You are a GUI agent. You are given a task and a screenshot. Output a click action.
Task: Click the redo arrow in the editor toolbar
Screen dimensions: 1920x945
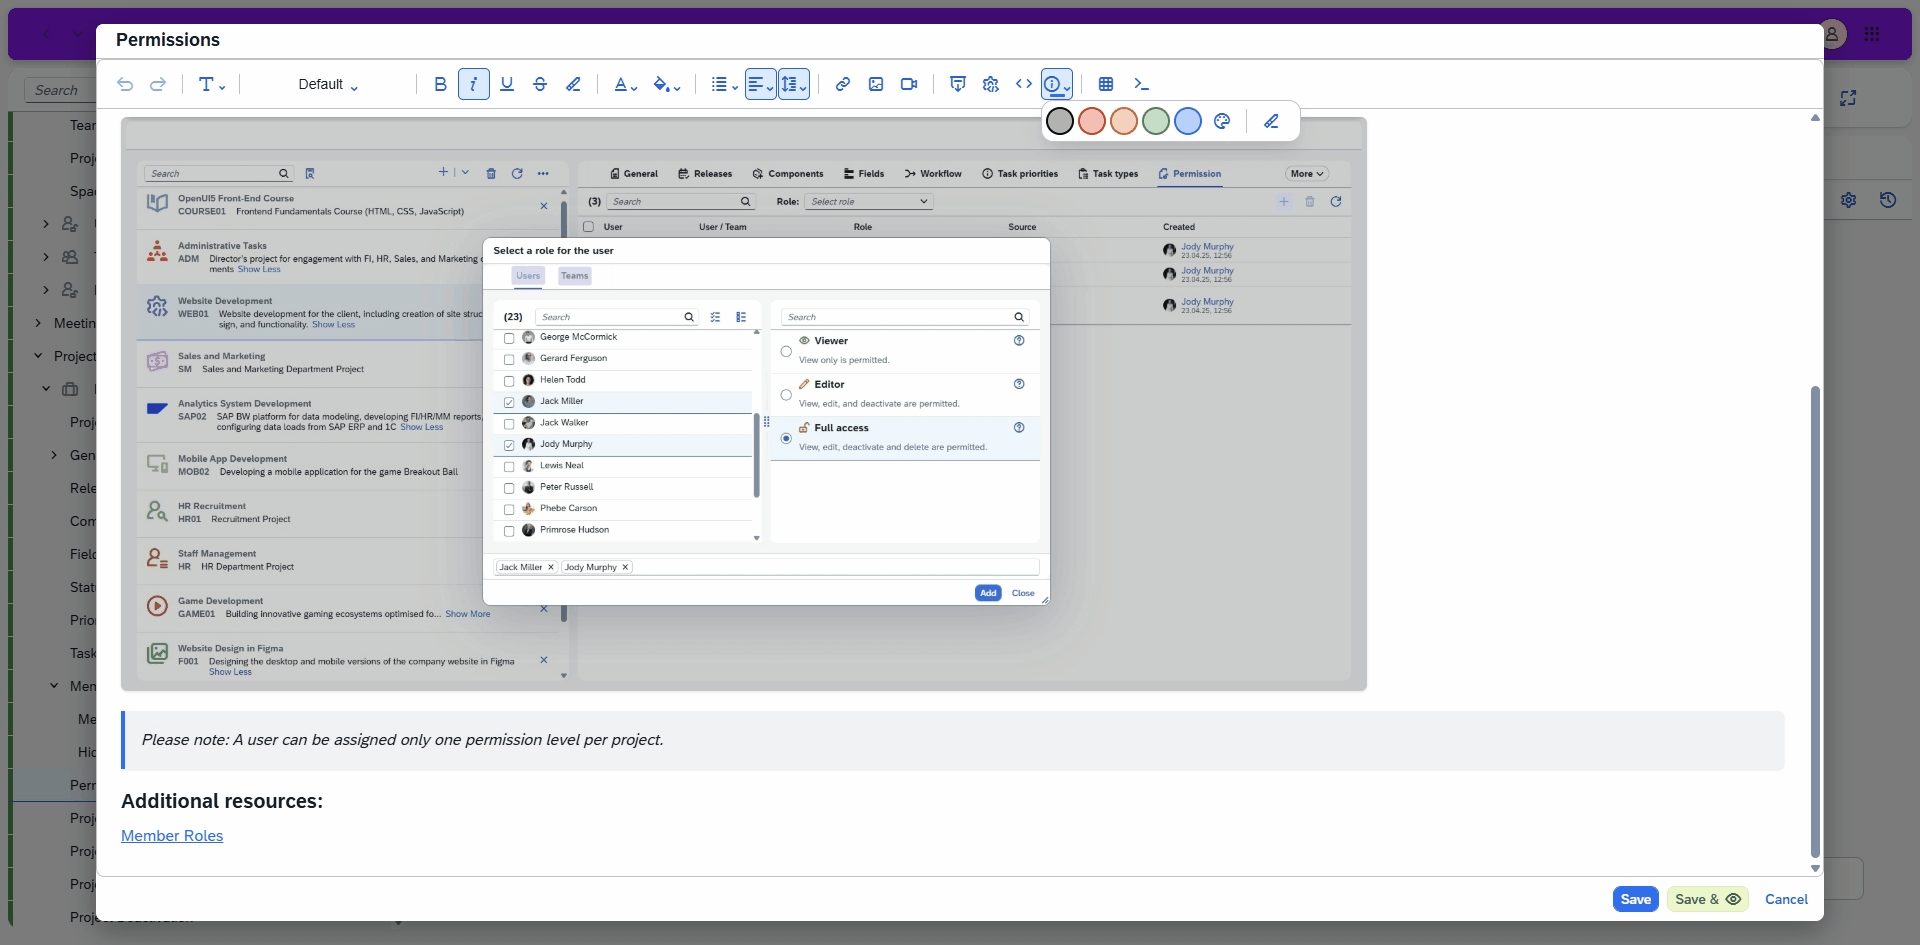pos(158,84)
